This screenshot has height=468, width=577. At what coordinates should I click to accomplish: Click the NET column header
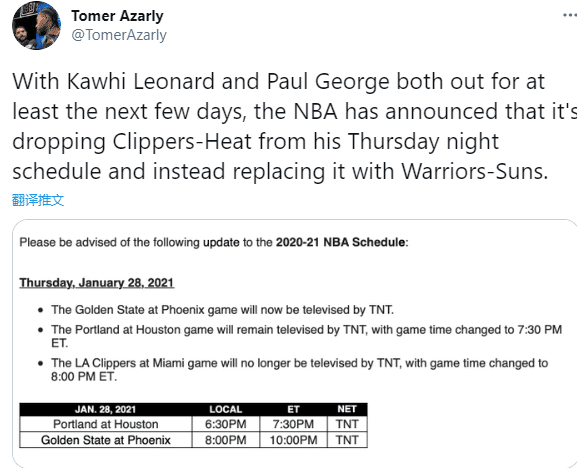click(x=347, y=410)
